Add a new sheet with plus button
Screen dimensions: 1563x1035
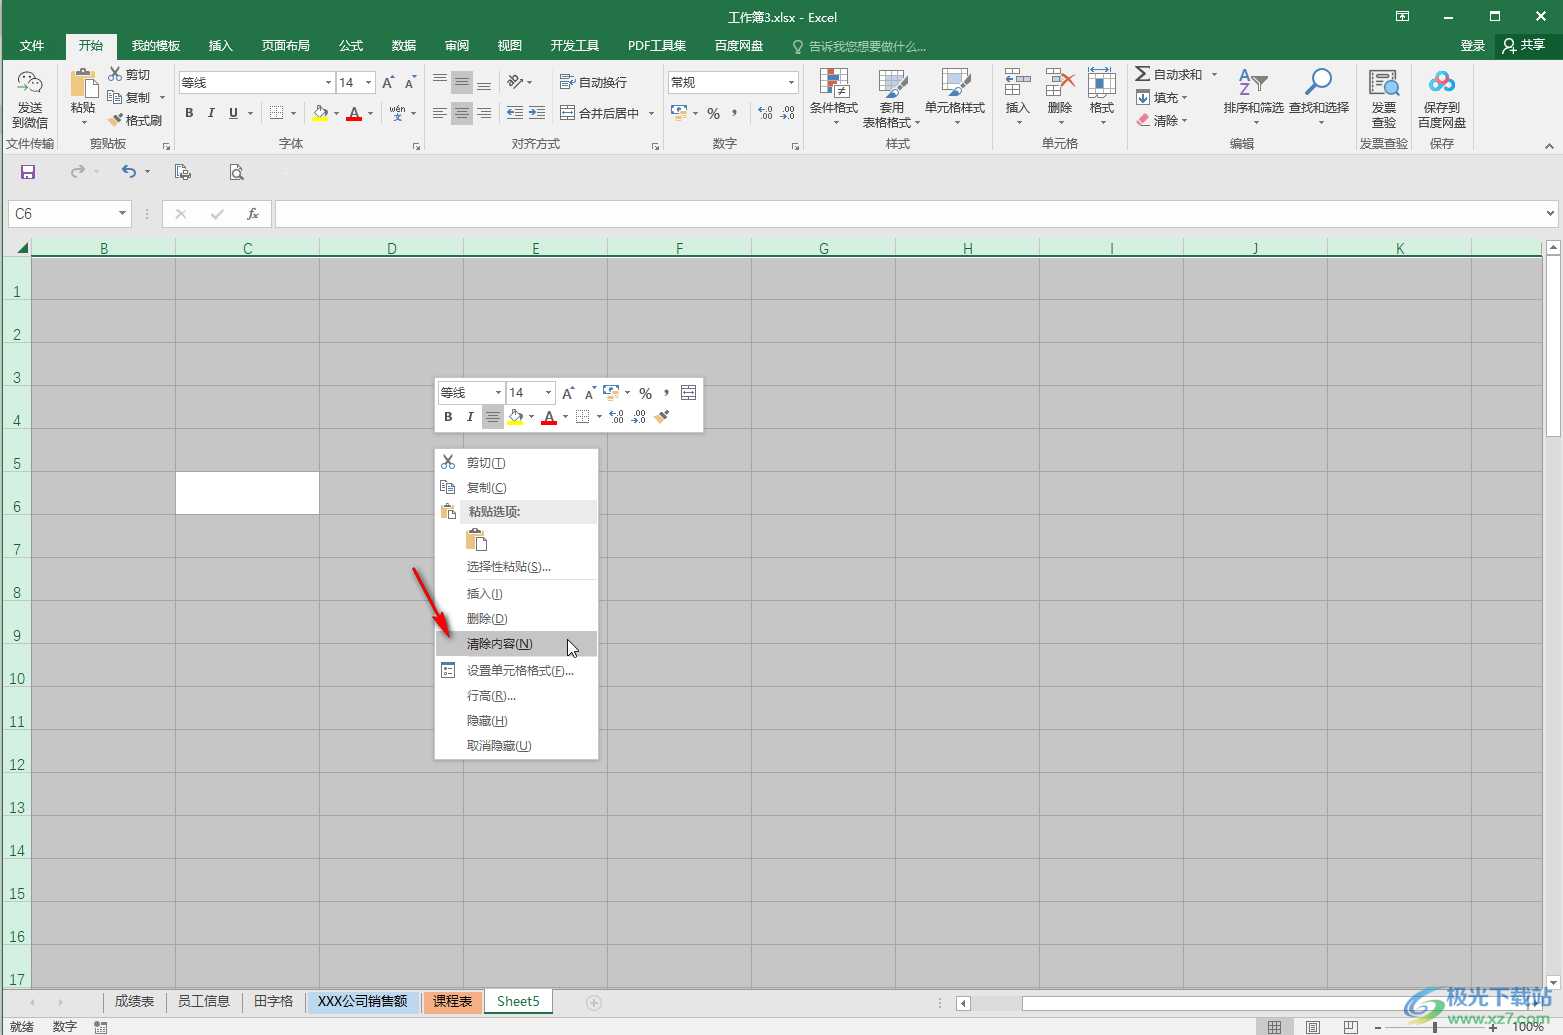(x=594, y=1002)
